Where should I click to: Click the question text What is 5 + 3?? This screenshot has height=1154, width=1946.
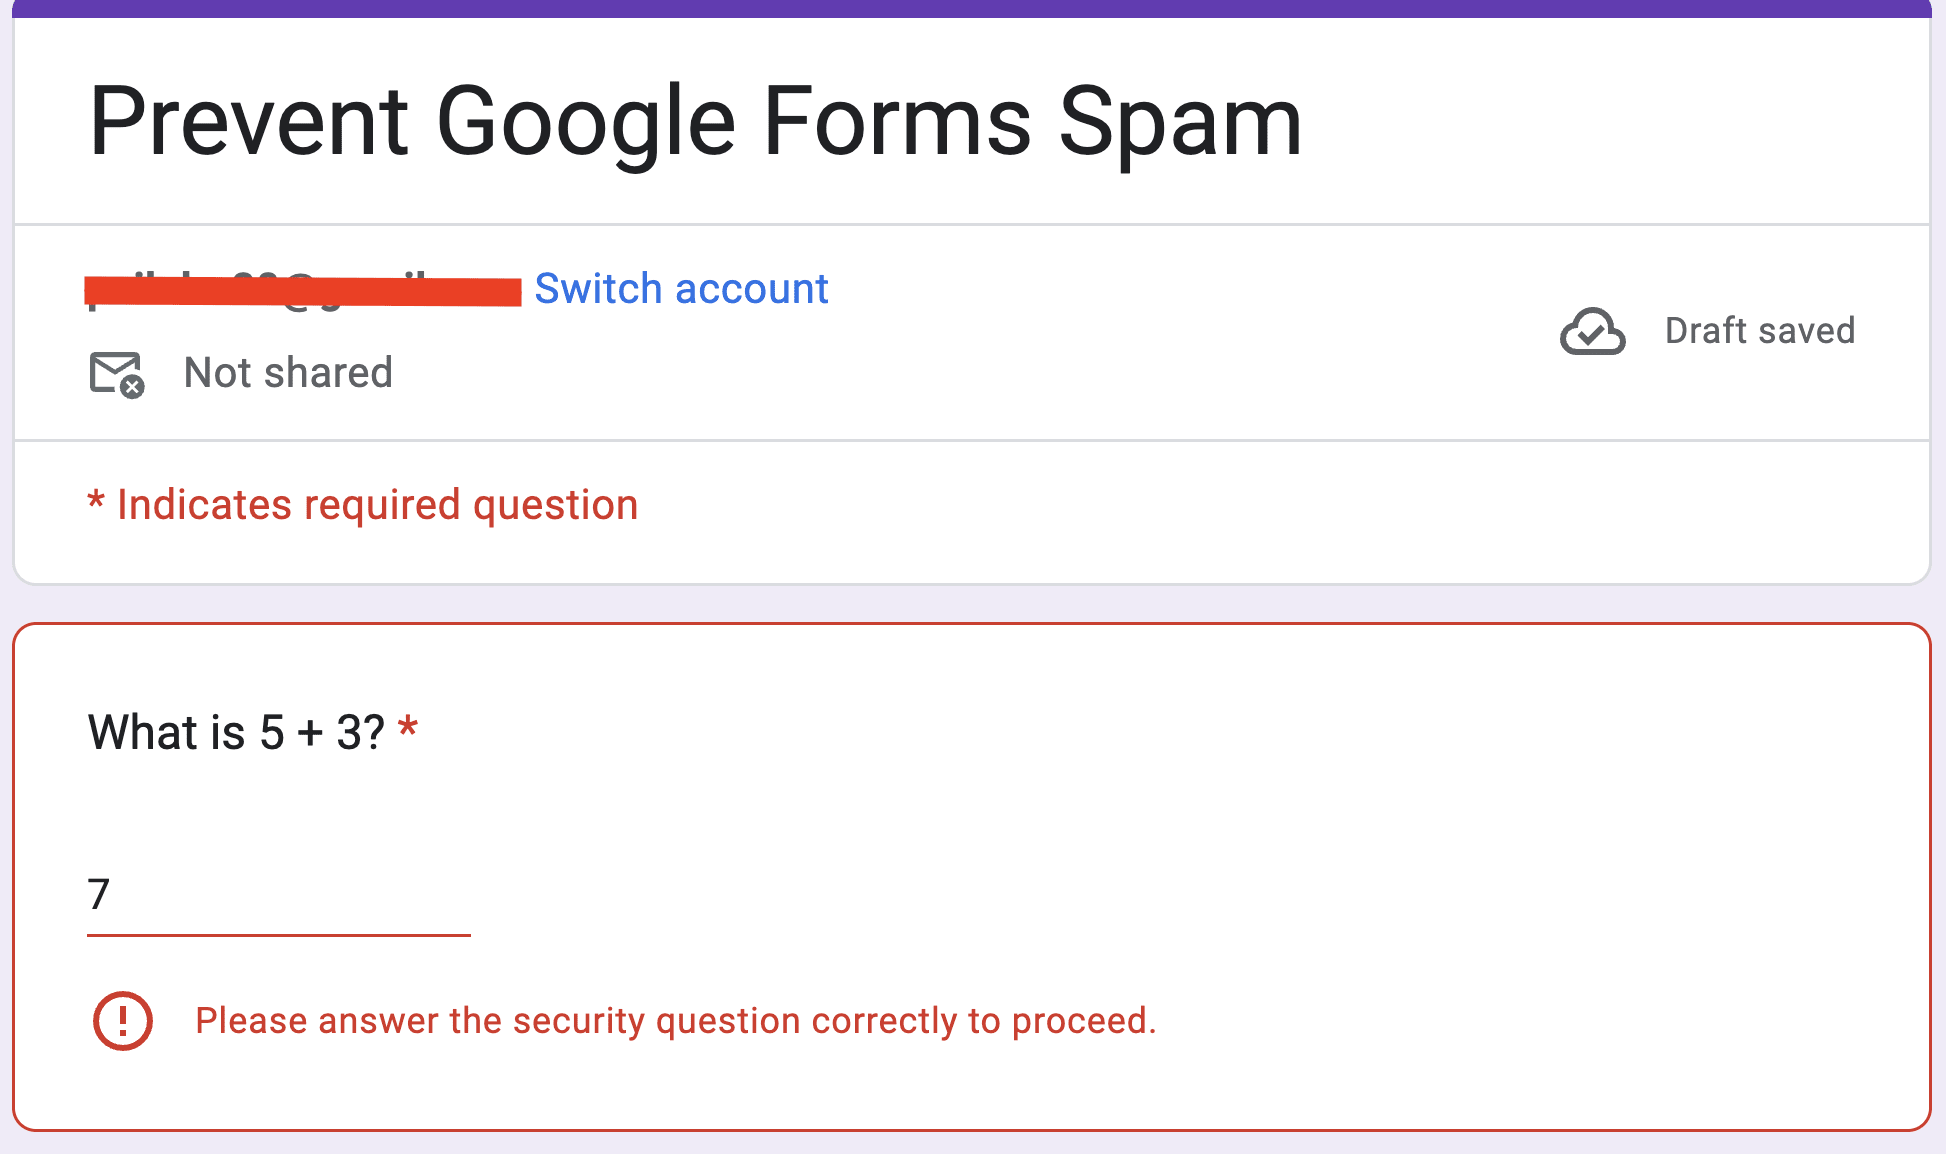pyautogui.click(x=234, y=731)
